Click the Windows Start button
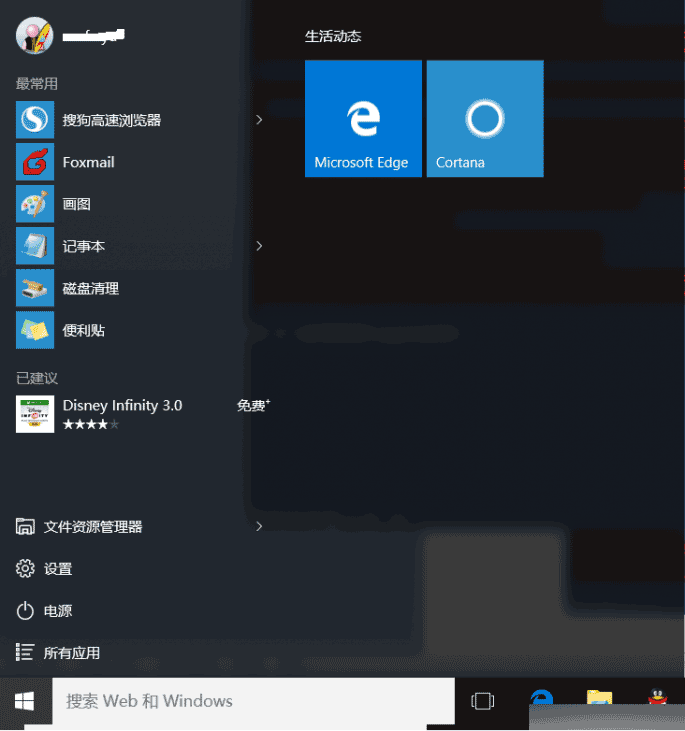The width and height of the screenshot is (685, 731). click(x=25, y=701)
